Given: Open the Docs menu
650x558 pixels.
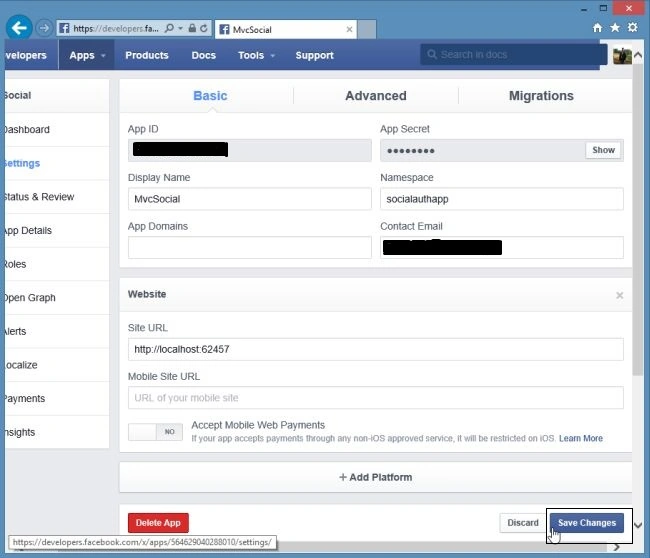Looking at the screenshot, I should click(x=204, y=55).
